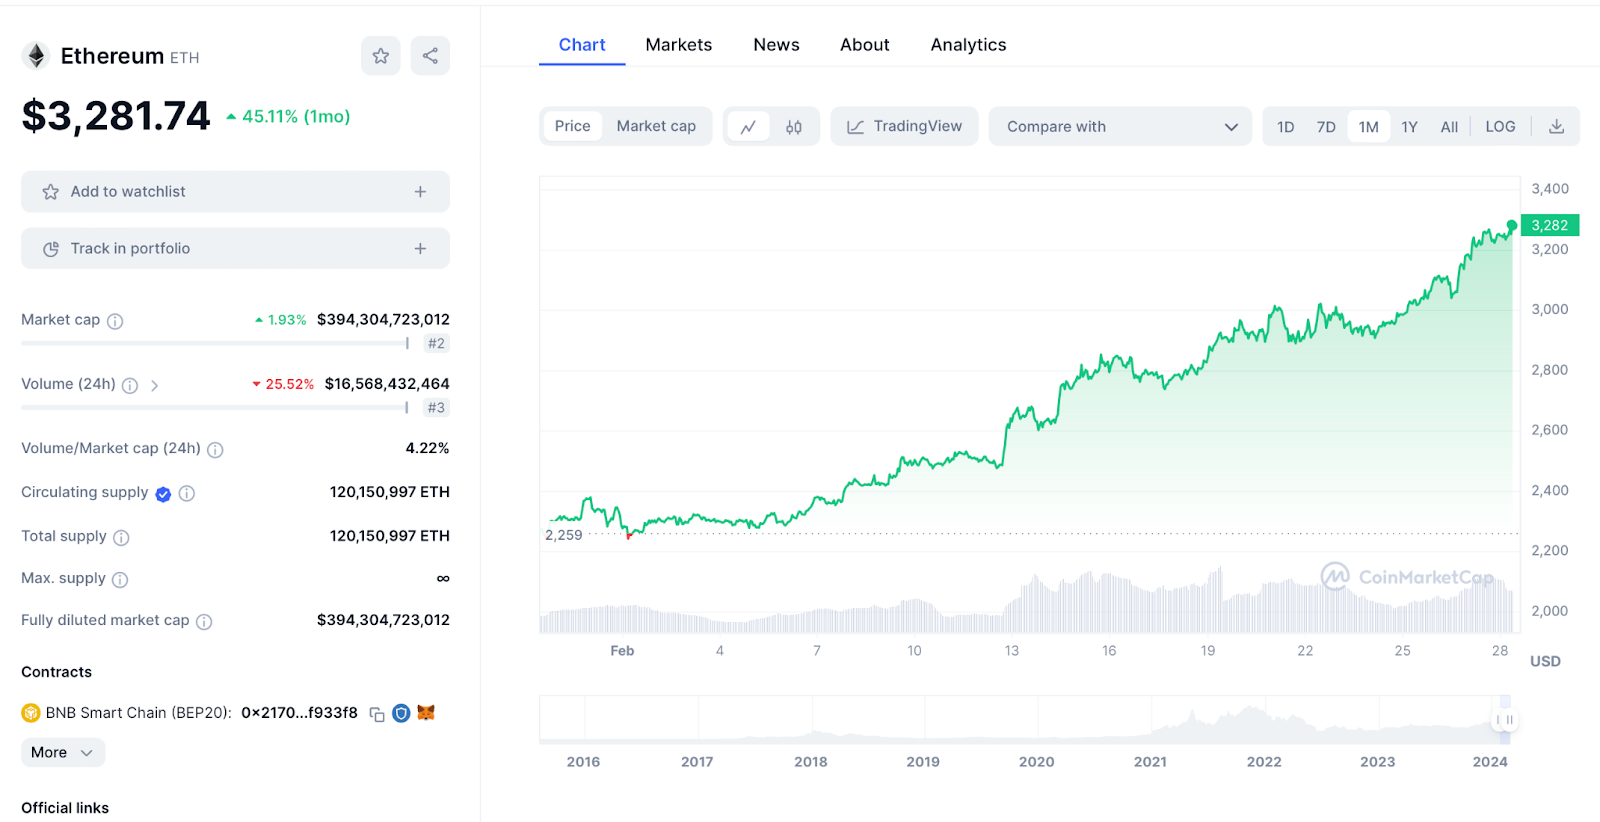Open the Compare with dropdown

tap(1120, 127)
